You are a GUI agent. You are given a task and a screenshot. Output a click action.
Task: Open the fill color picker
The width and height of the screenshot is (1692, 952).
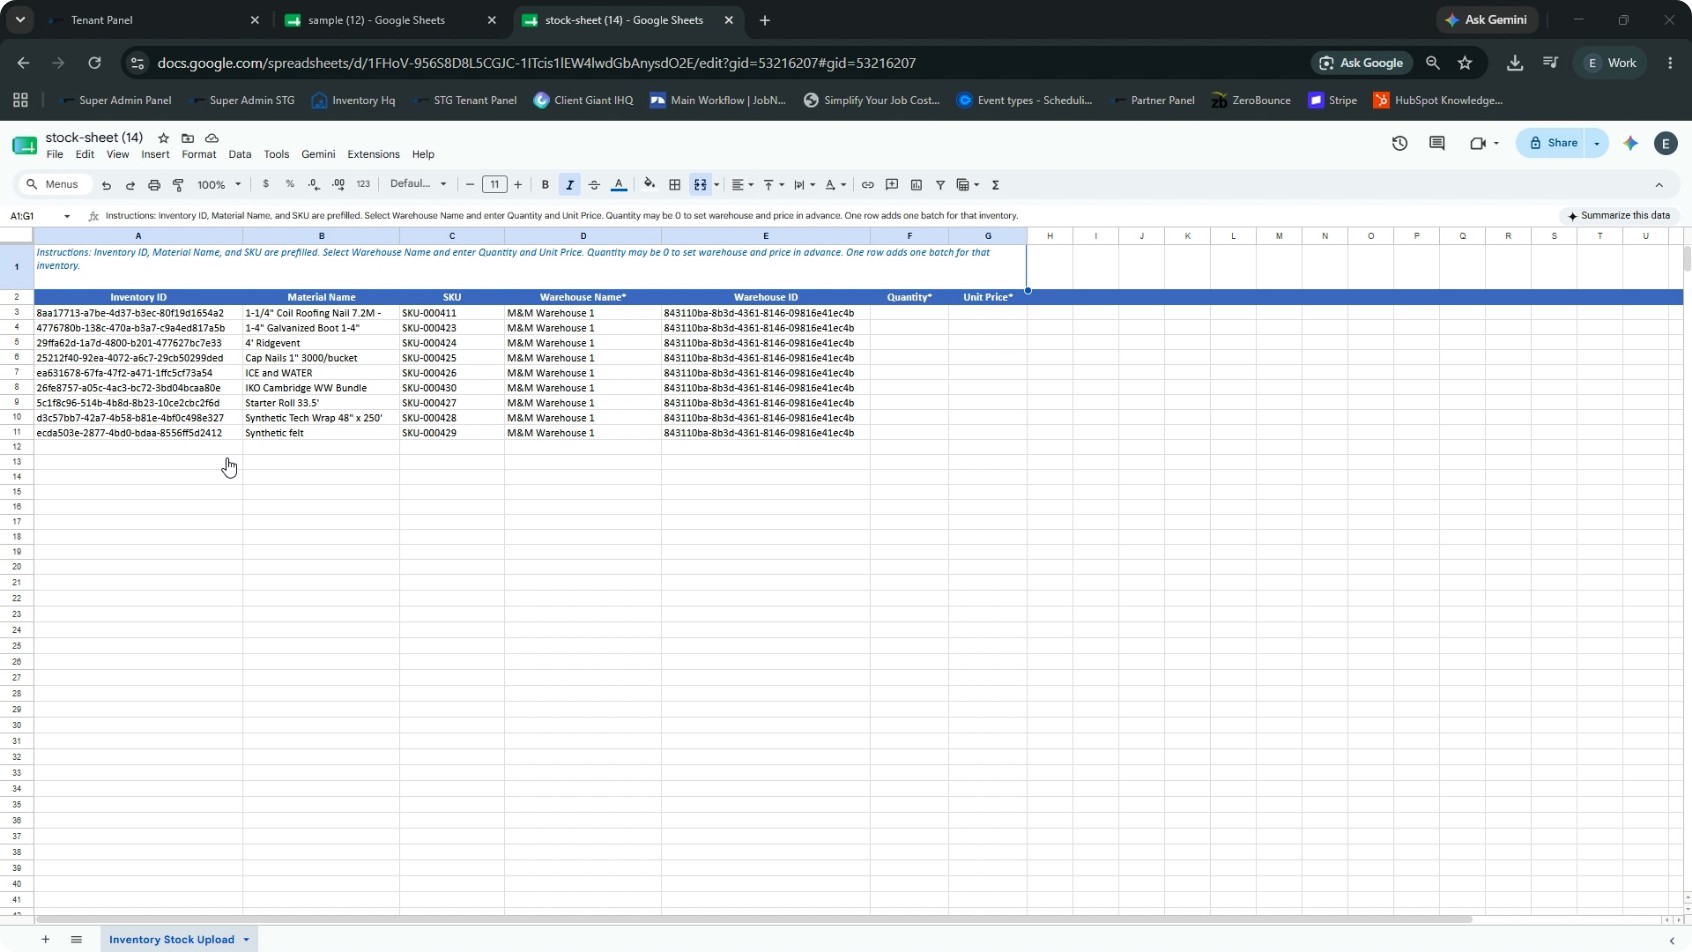(650, 184)
